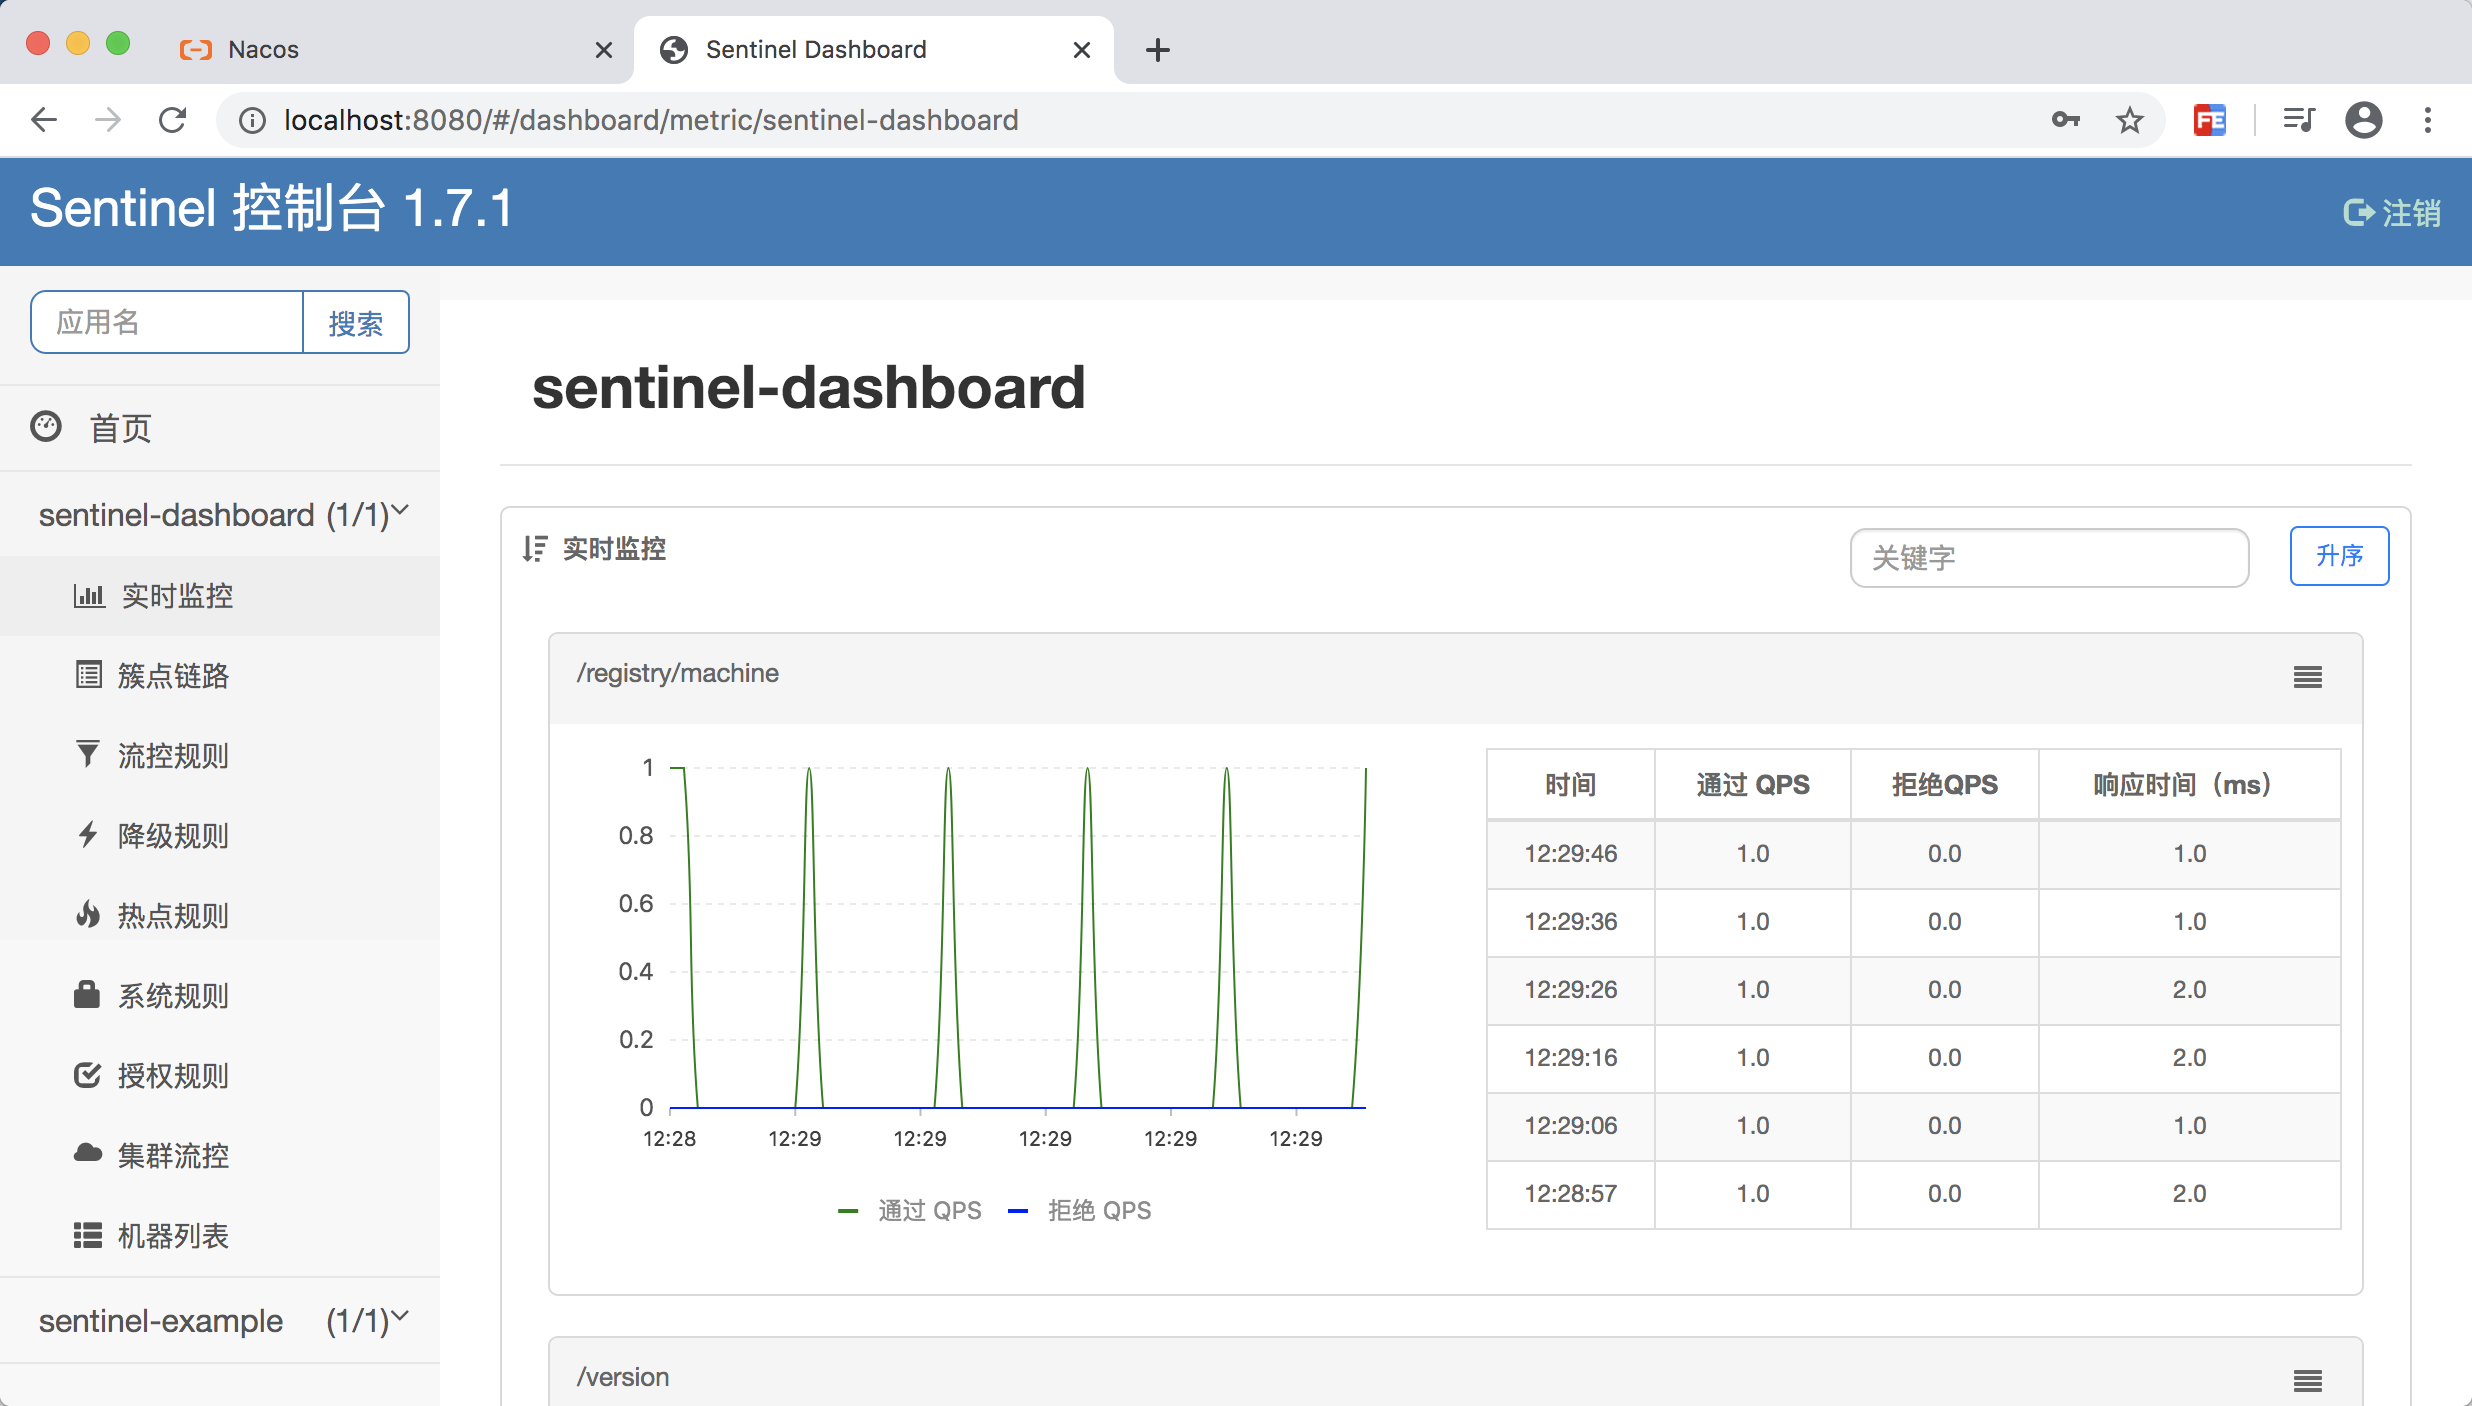Click the 搜索 search button
The image size is (2472, 1406).
(356, 322)
